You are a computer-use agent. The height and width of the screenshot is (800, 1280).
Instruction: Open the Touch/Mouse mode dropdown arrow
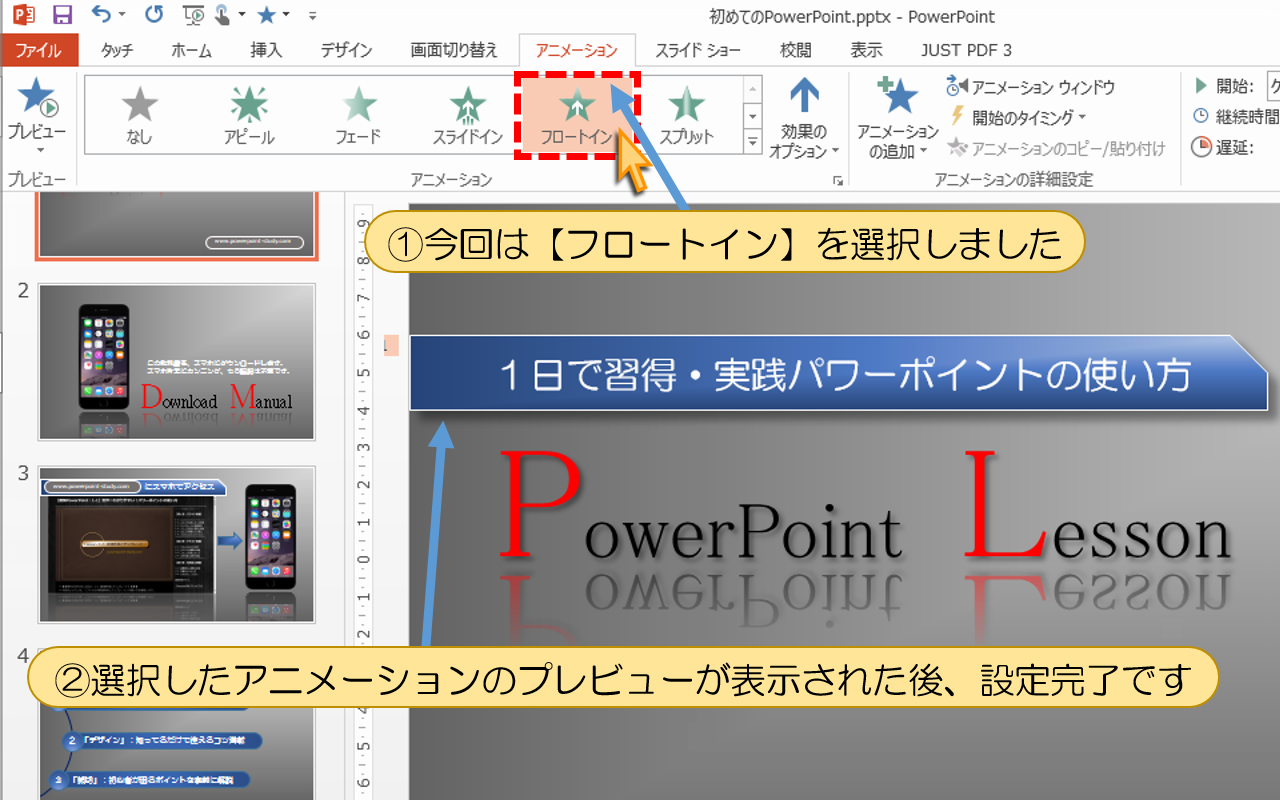tap(241, 16)
